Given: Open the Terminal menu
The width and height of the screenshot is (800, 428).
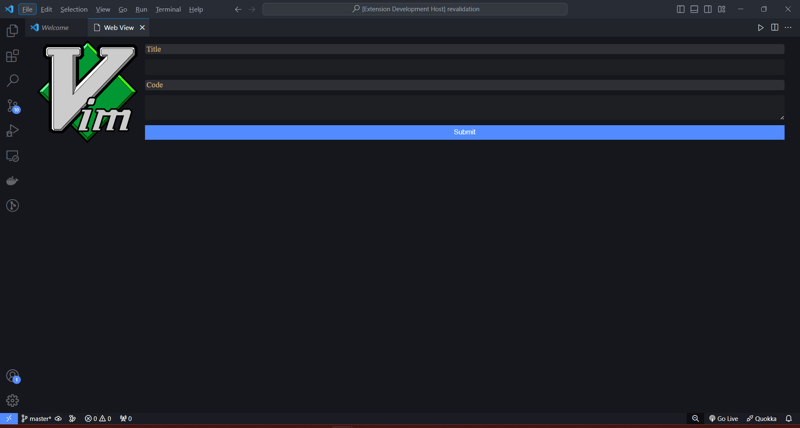Looking at the screenshot, I should [x=168, y=9].
